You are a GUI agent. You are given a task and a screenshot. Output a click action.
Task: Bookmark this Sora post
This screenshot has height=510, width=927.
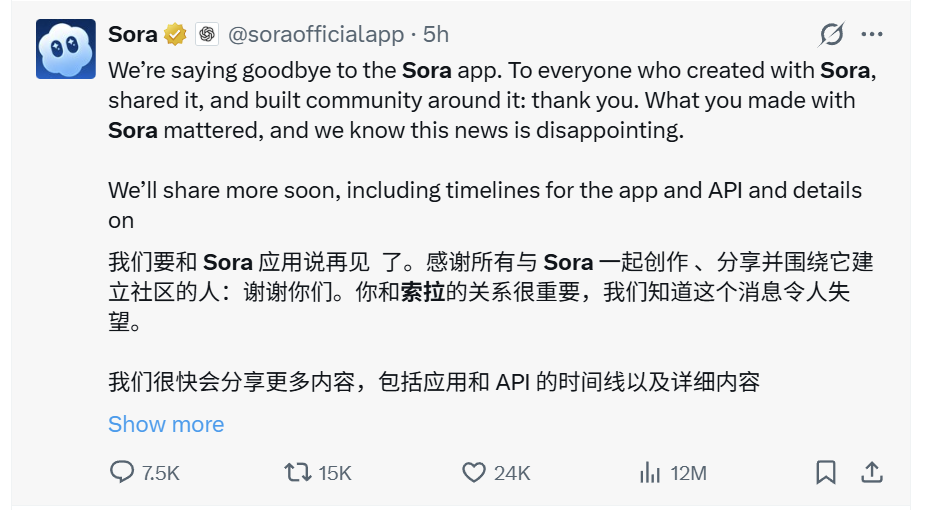(x=826, y=472)
